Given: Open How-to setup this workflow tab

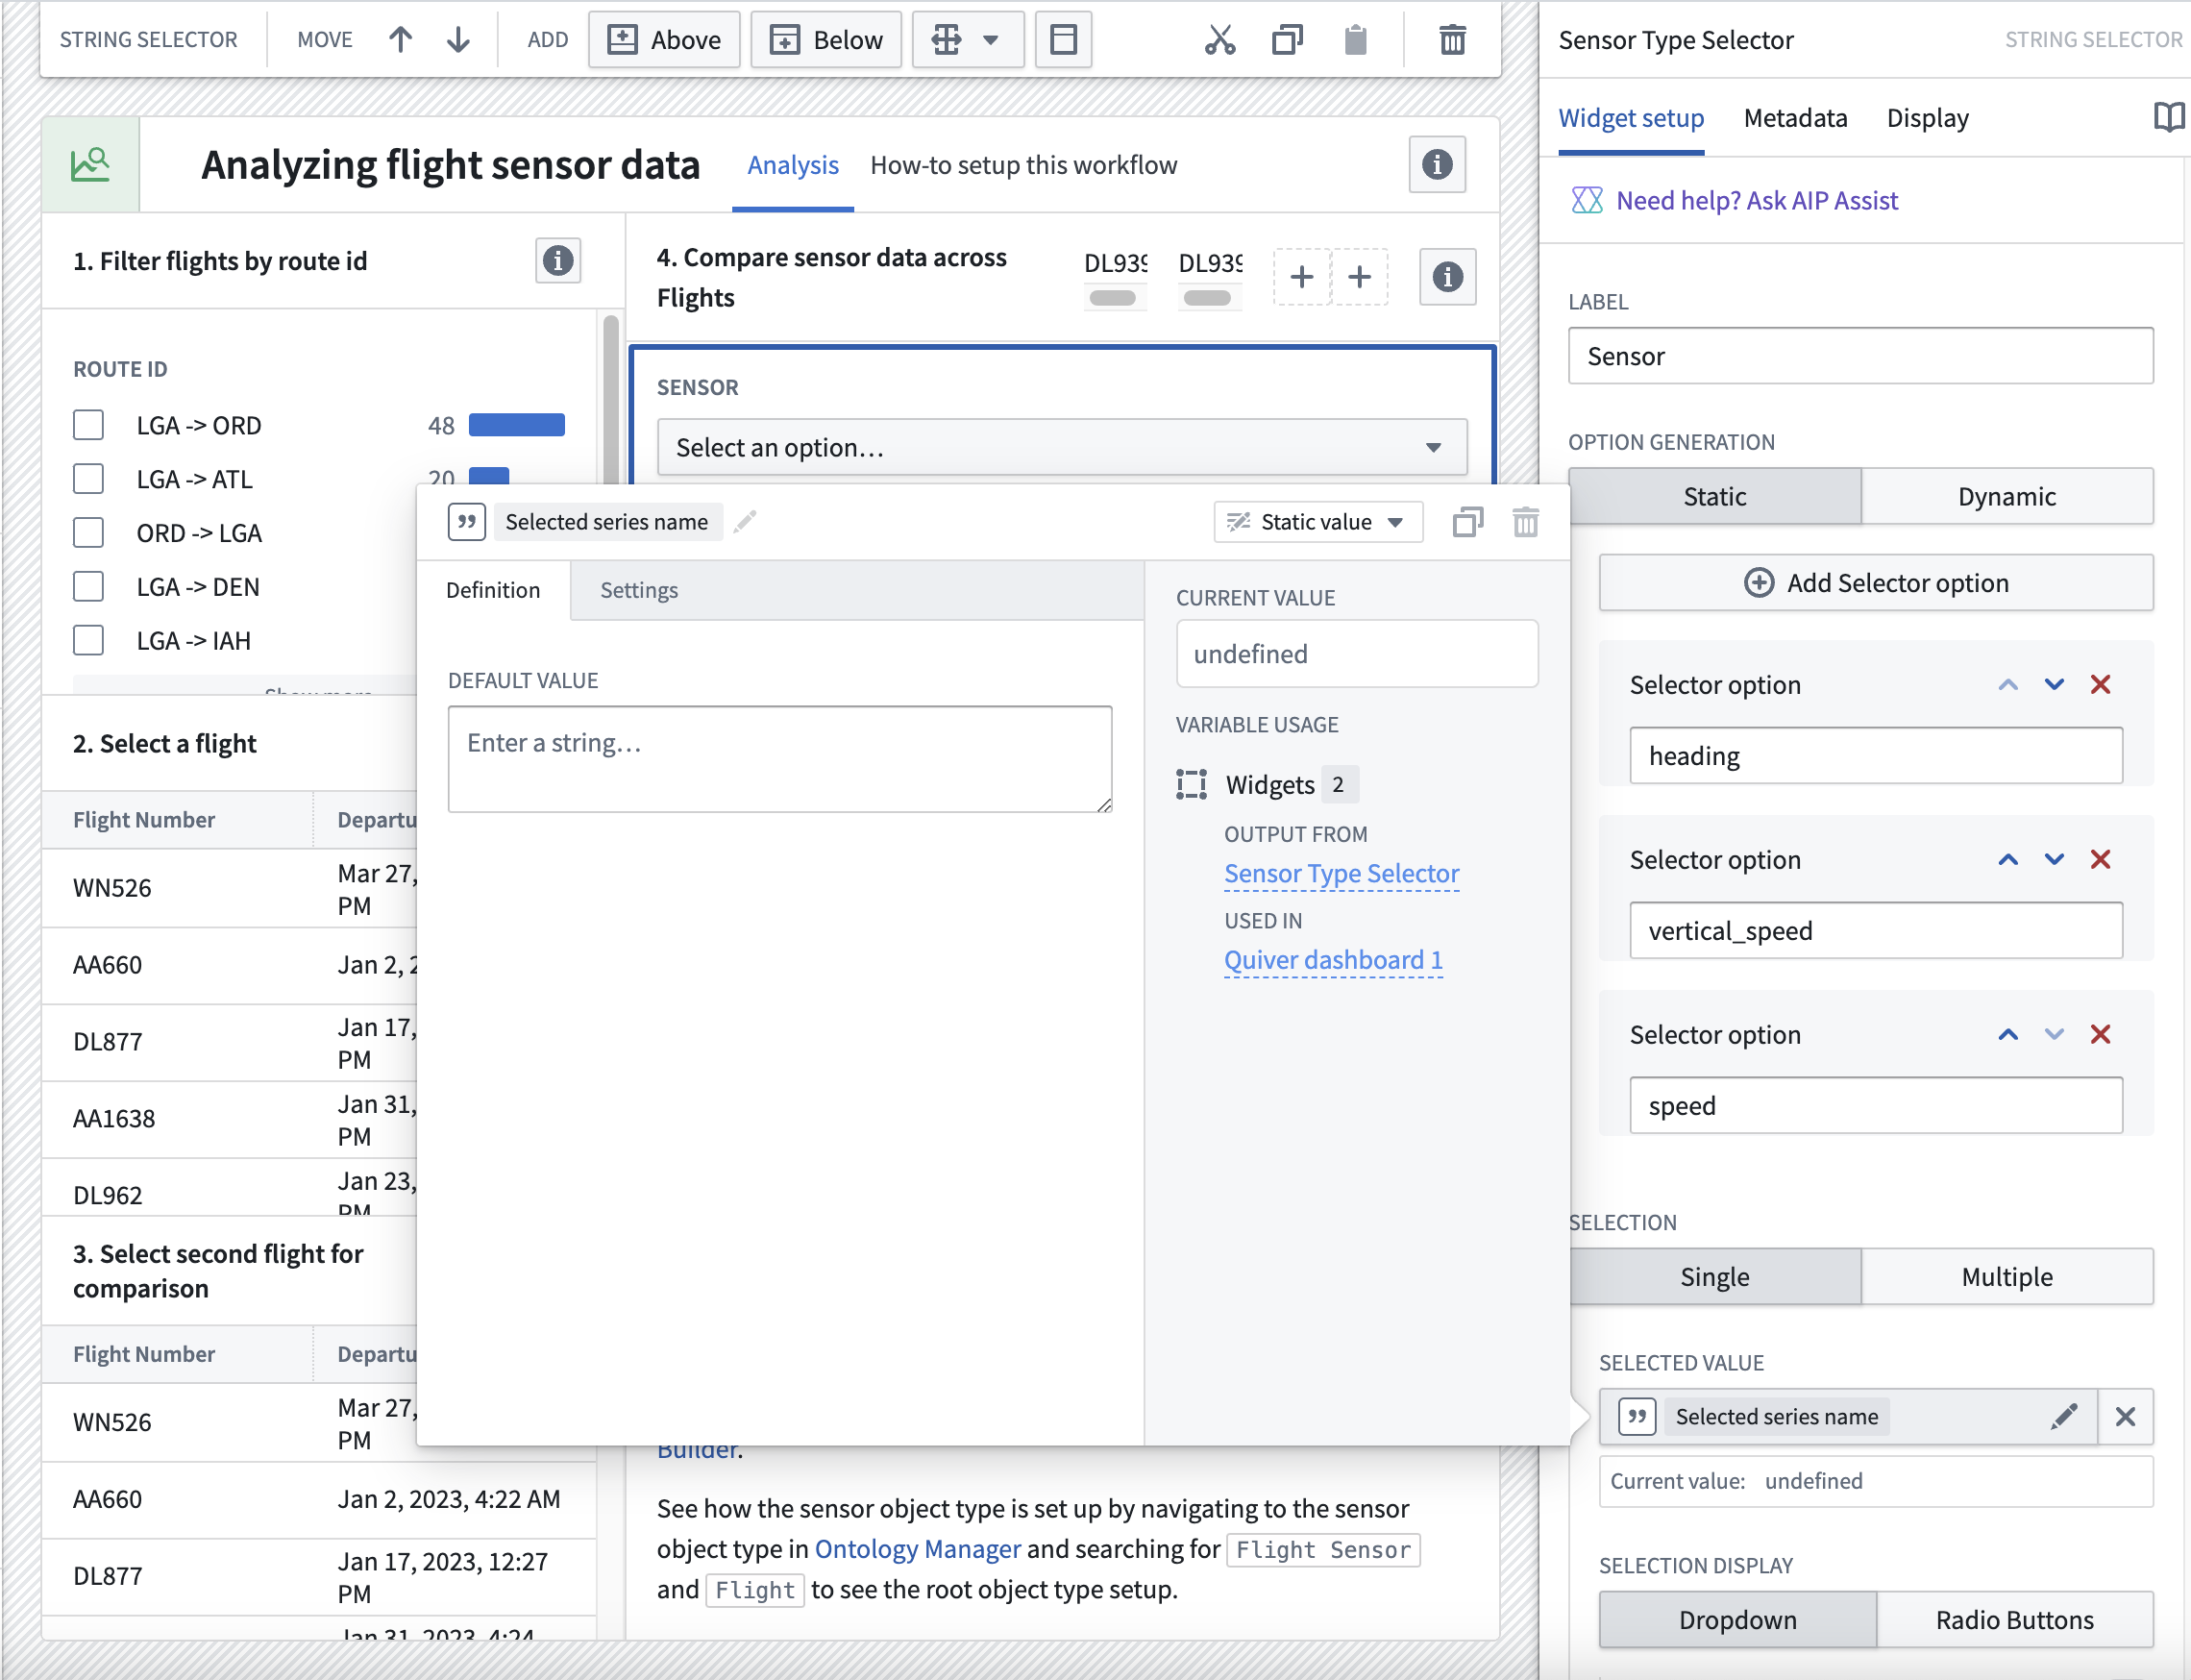Looking at the screenshot, I should point(1023,165).
